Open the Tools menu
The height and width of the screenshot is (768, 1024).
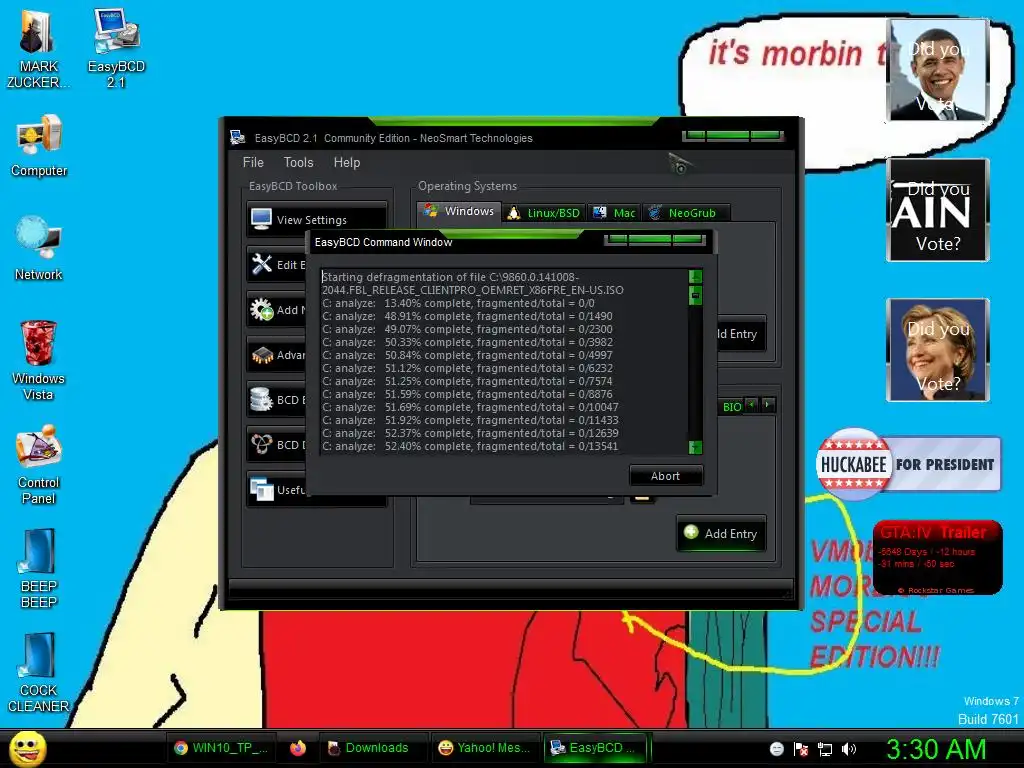(298, 162)
